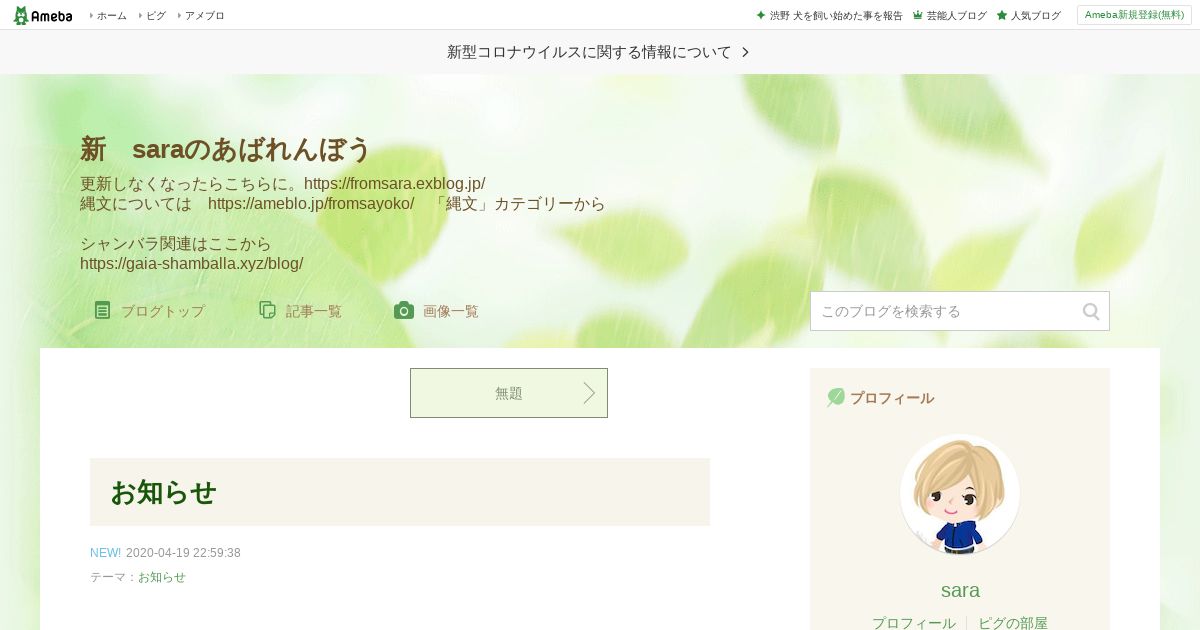
Task: Open the プロフィール link under sara
Action: [913, 623]
